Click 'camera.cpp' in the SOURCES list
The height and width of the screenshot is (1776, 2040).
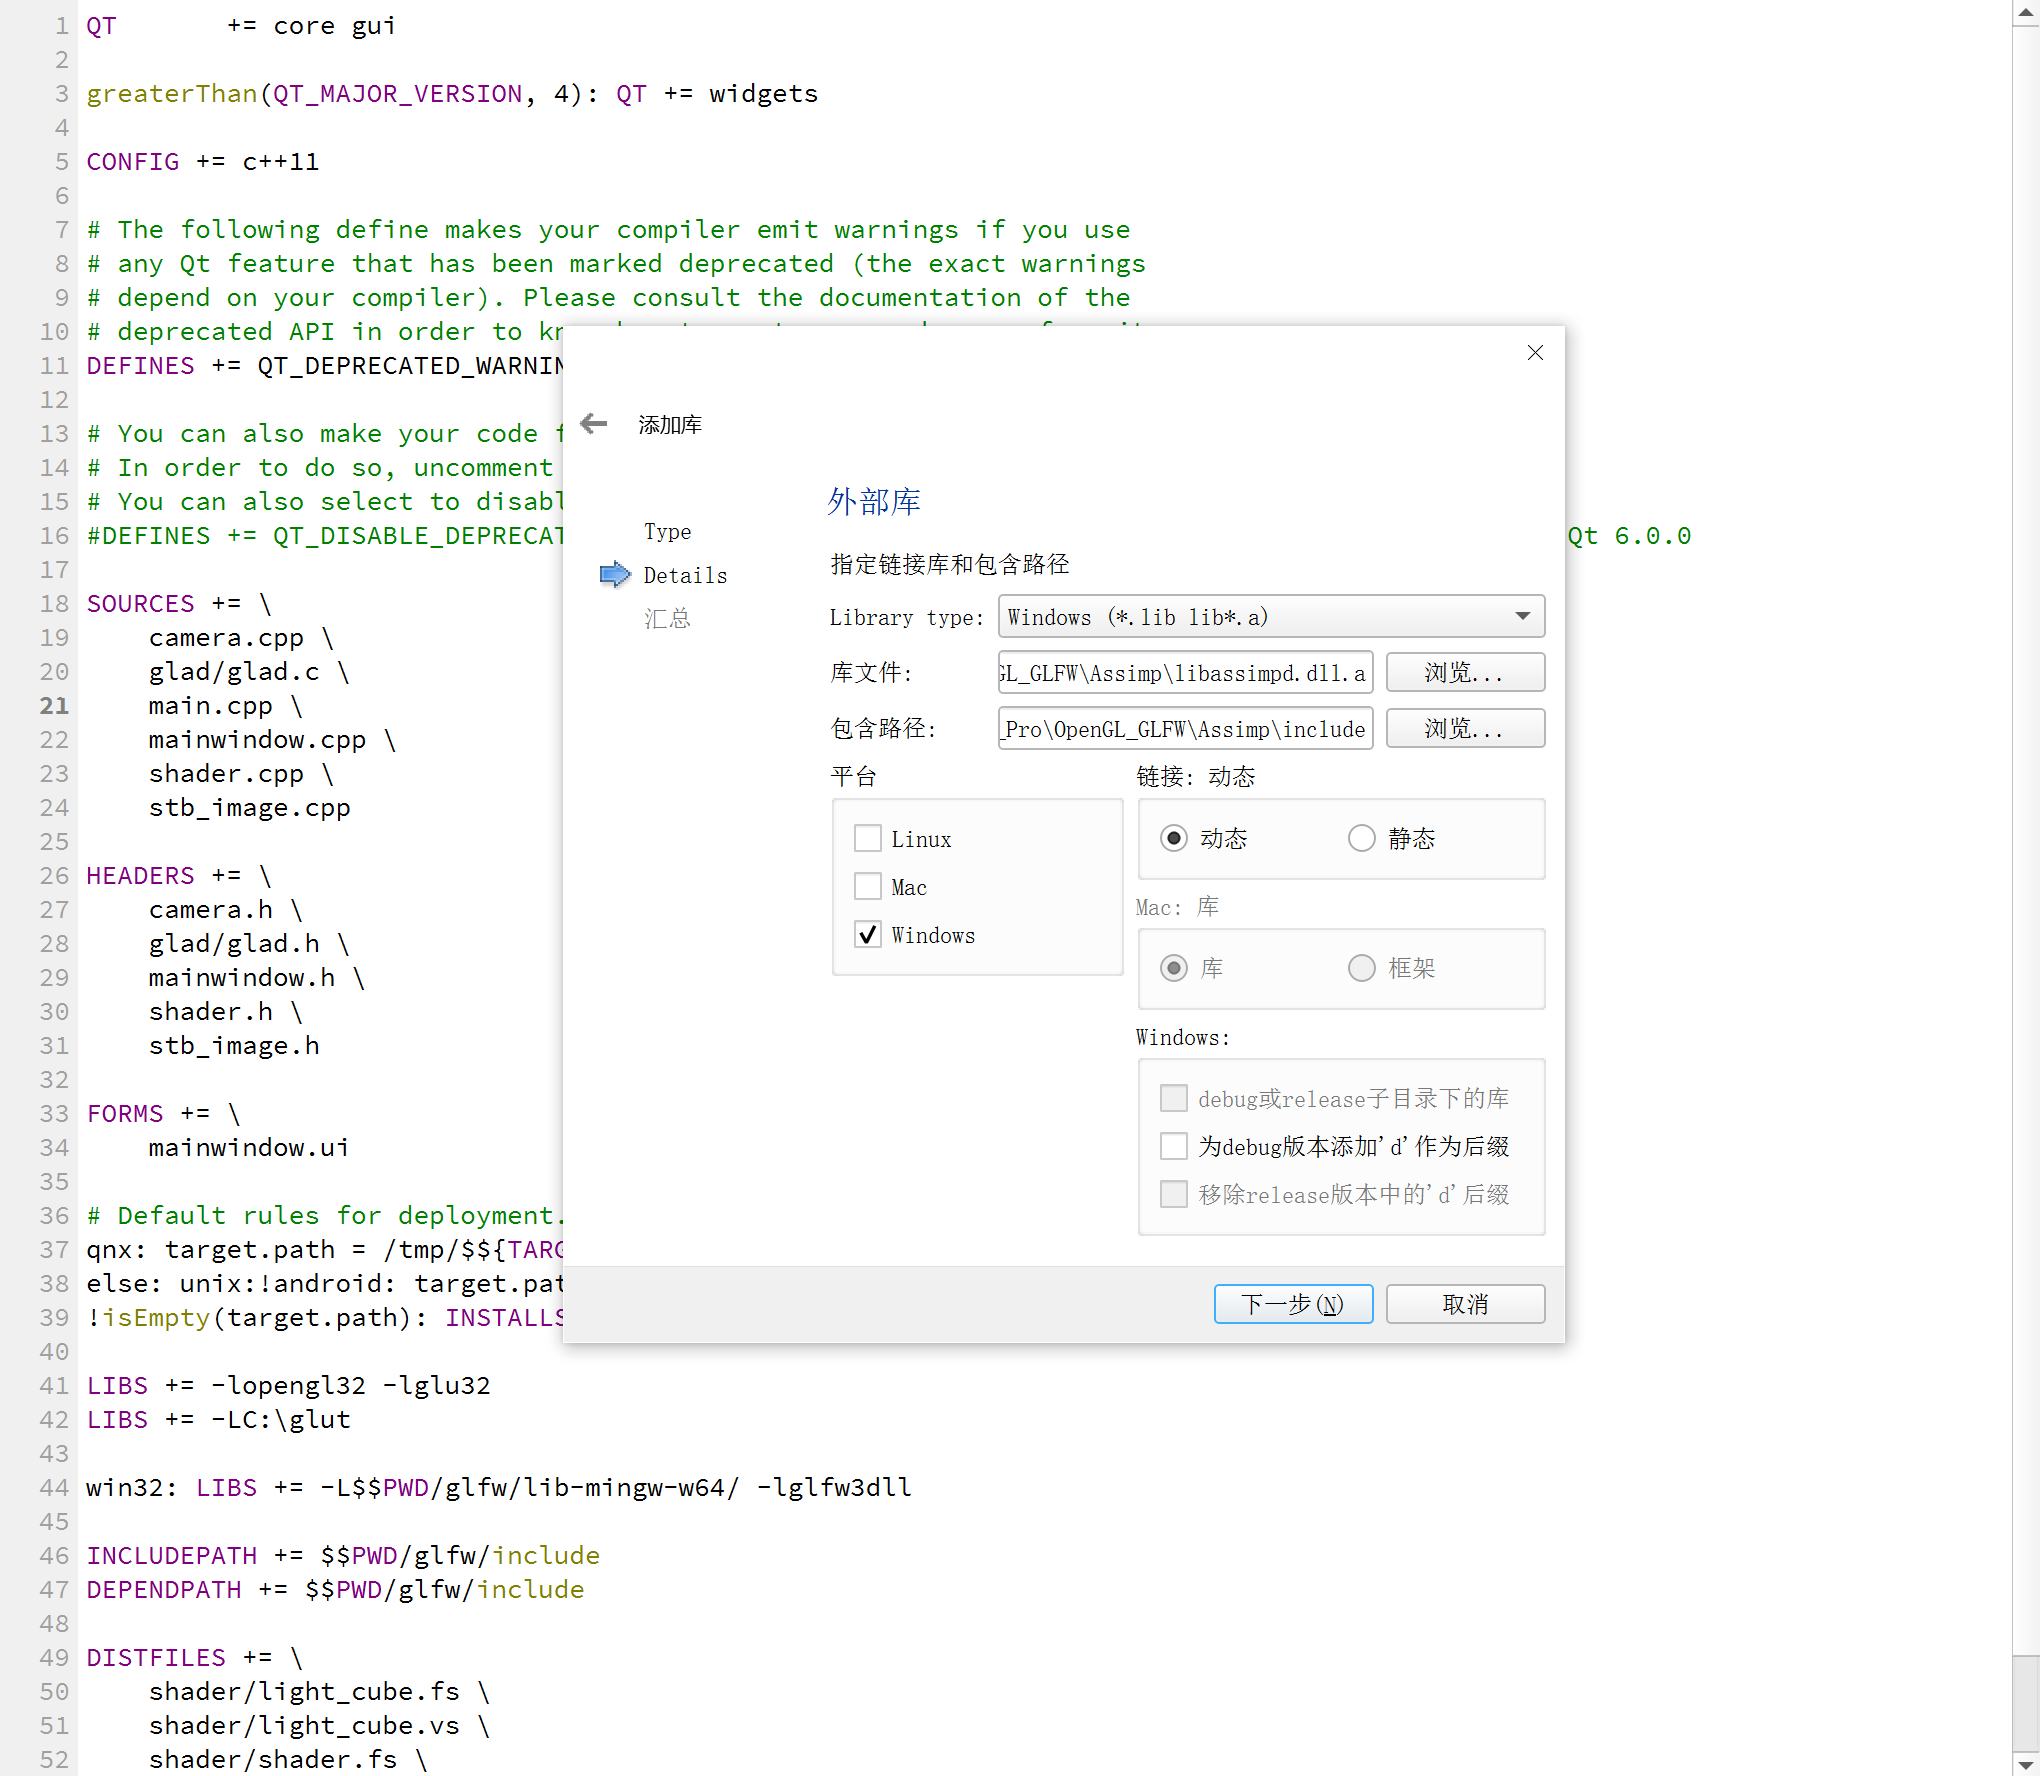pos(226,637)
